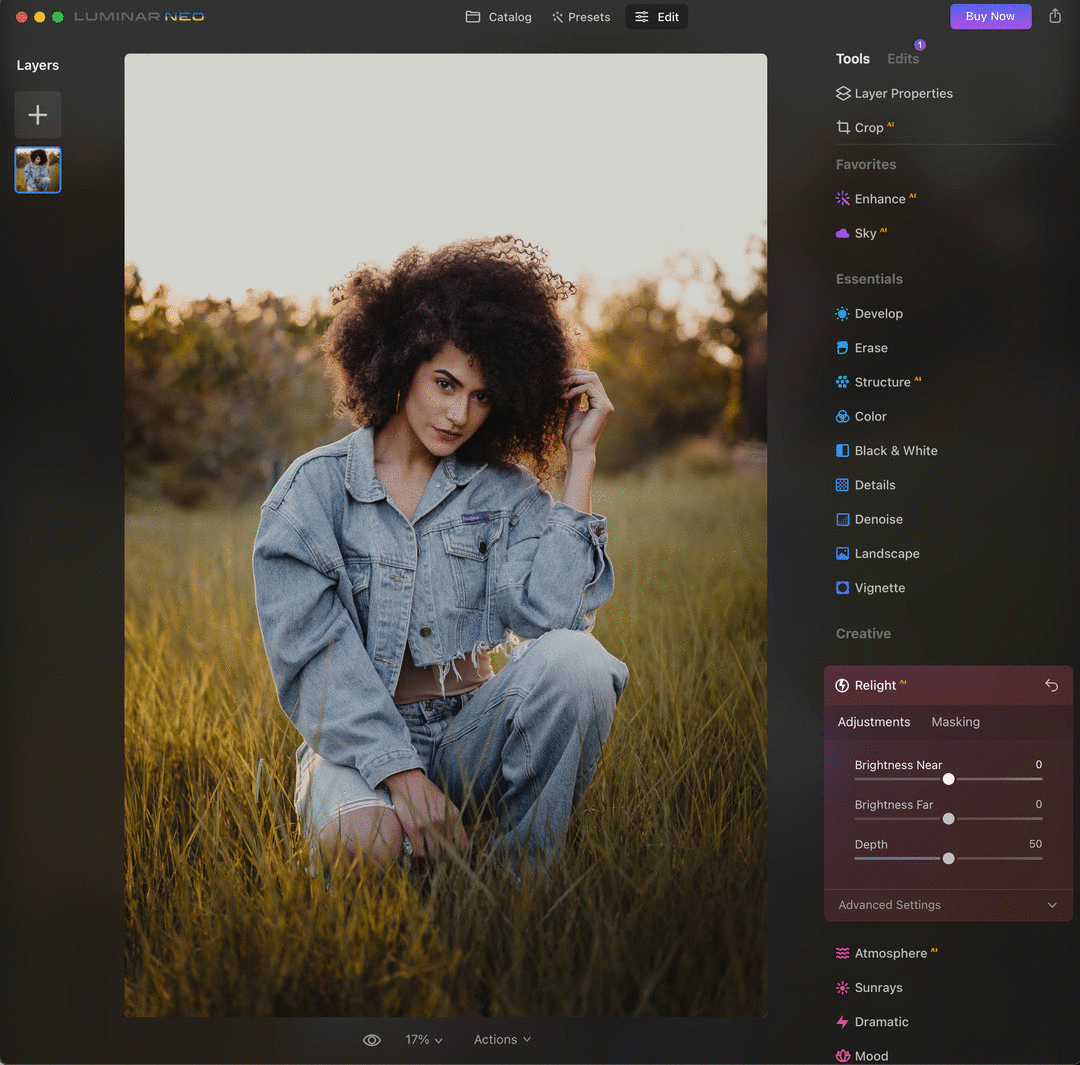Select the portrait layer thumbnail

click(38, 170)
